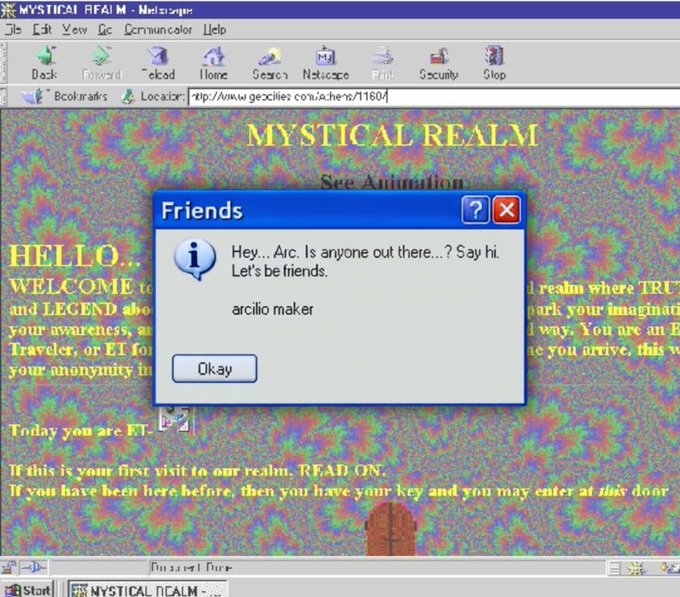Click the Friends dialog title bar
This screenshot has width=680, height=597.
pyautogui.click(x=308, y=210)
